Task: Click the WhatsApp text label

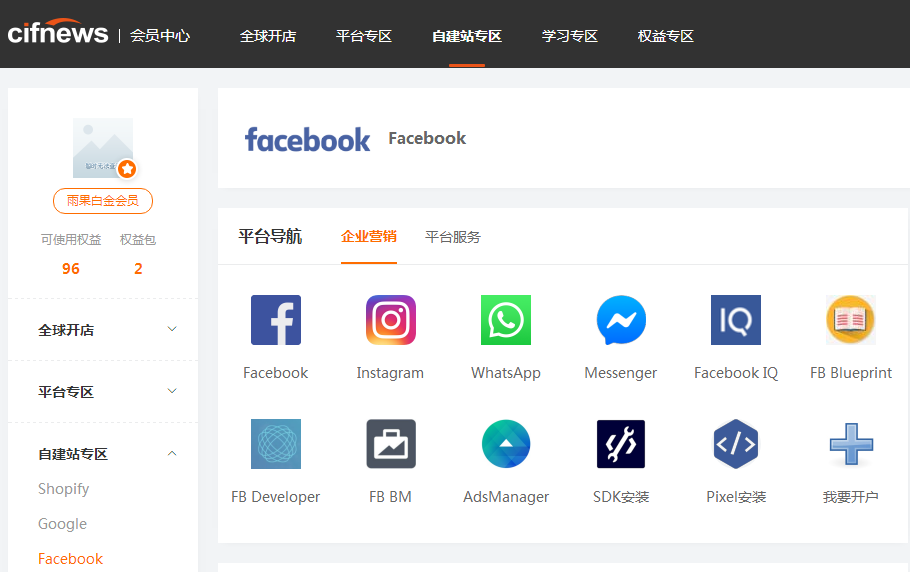Action: tap(505, 372)
